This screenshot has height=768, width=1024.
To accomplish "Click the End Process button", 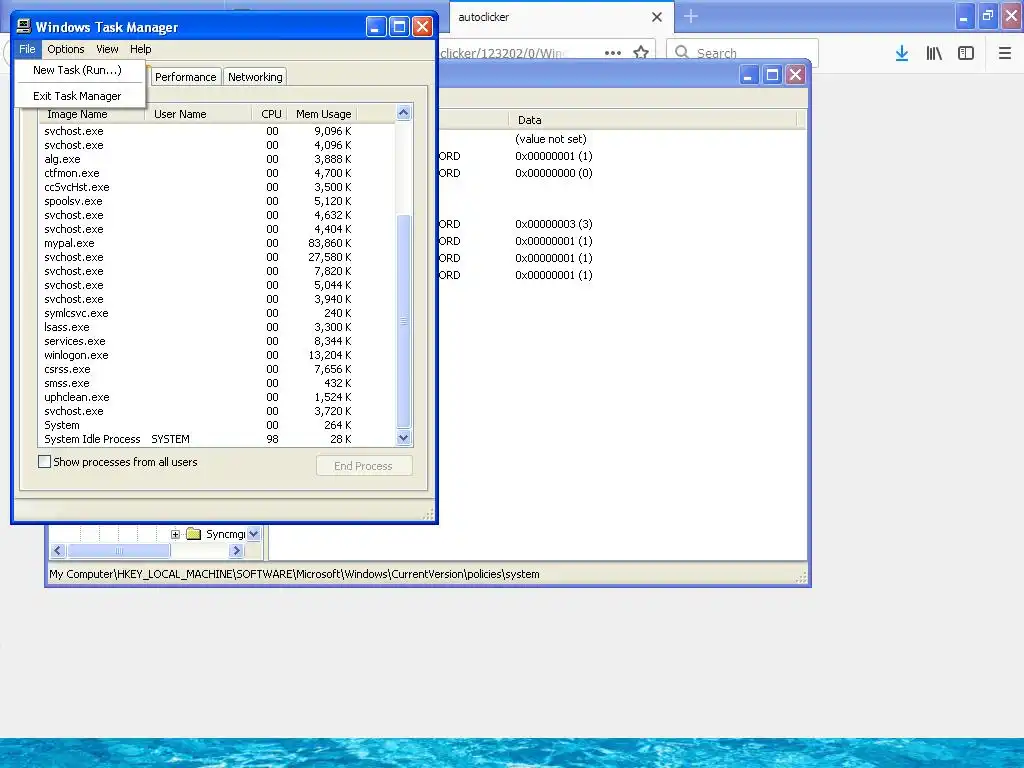I will pos(364,466).
